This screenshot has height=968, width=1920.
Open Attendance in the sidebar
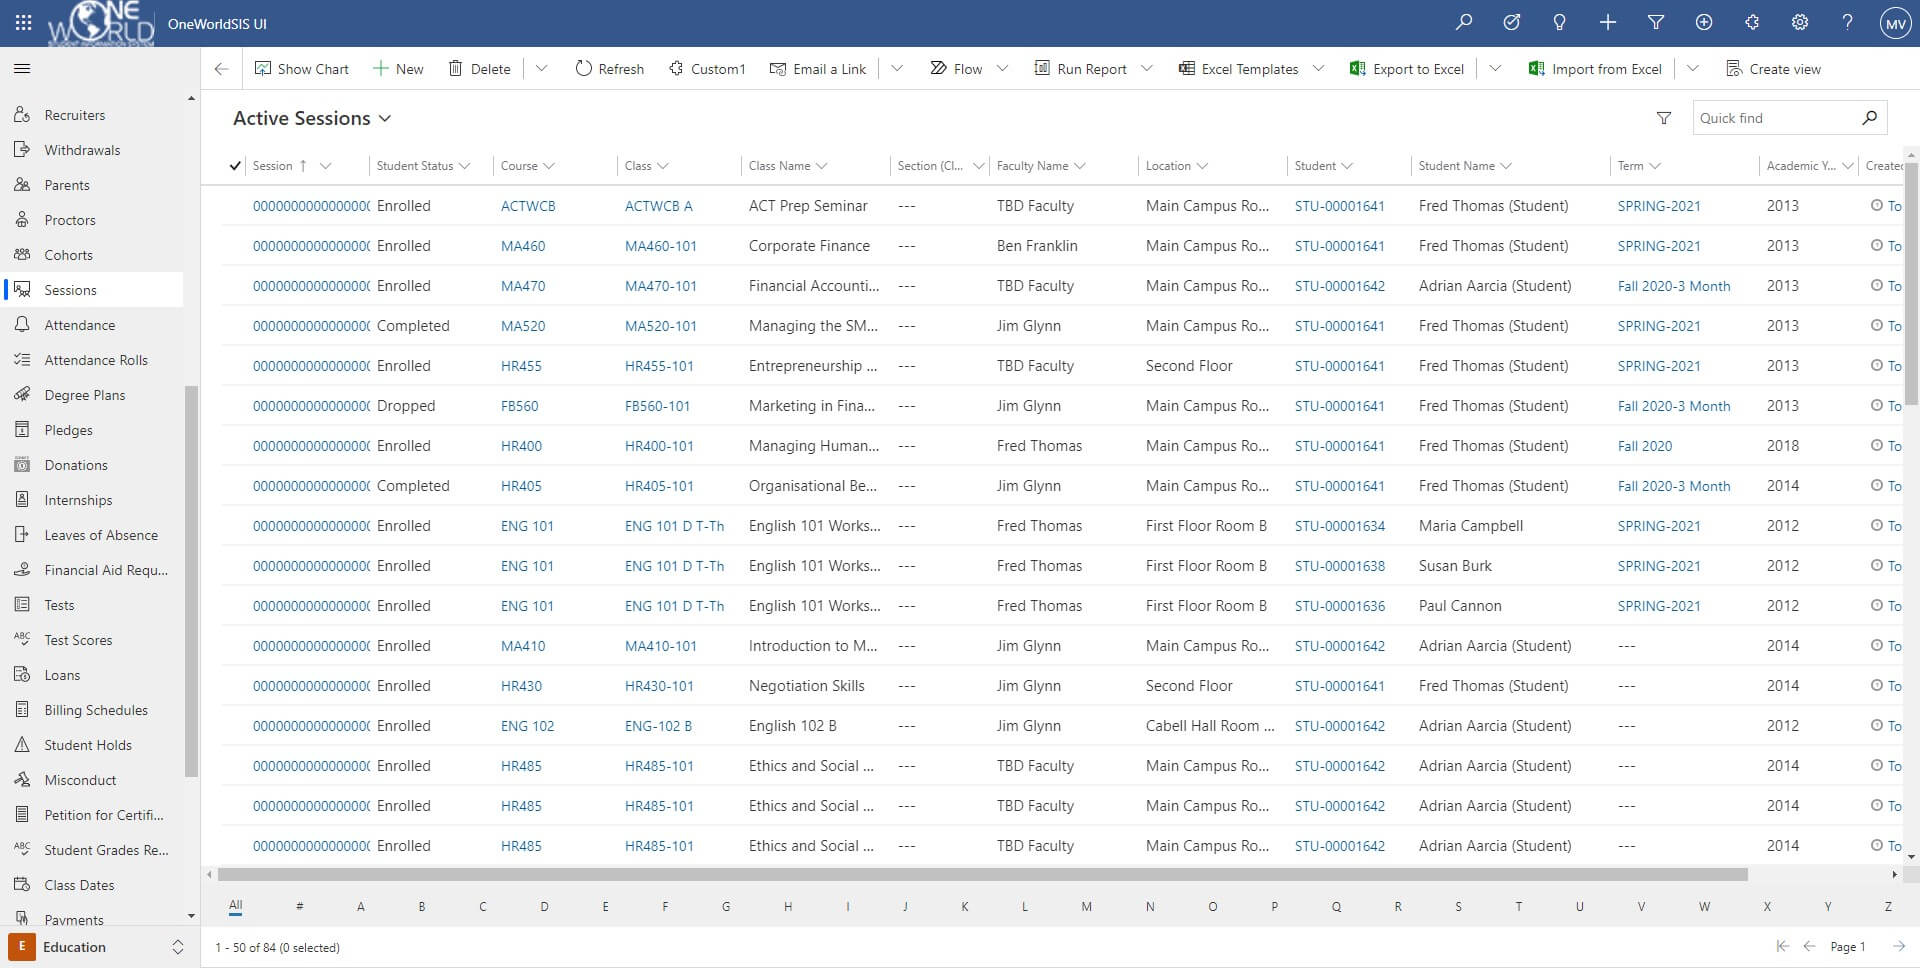[94, 325]
